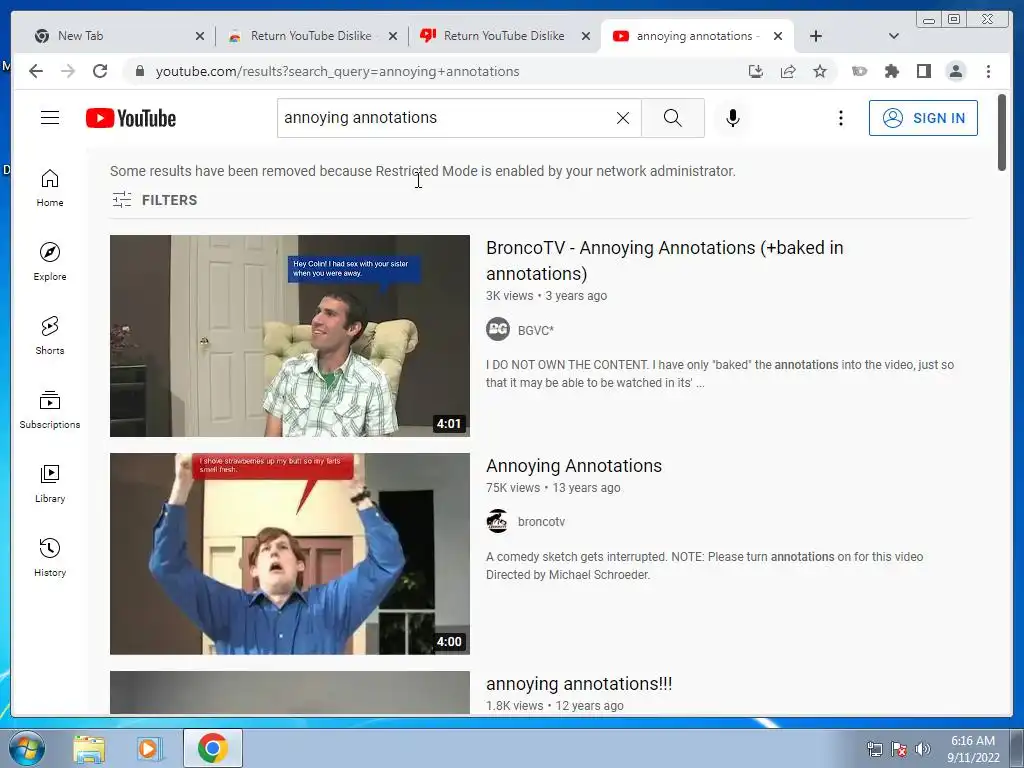Click the SIGN IN button

(x=923, y=118)
